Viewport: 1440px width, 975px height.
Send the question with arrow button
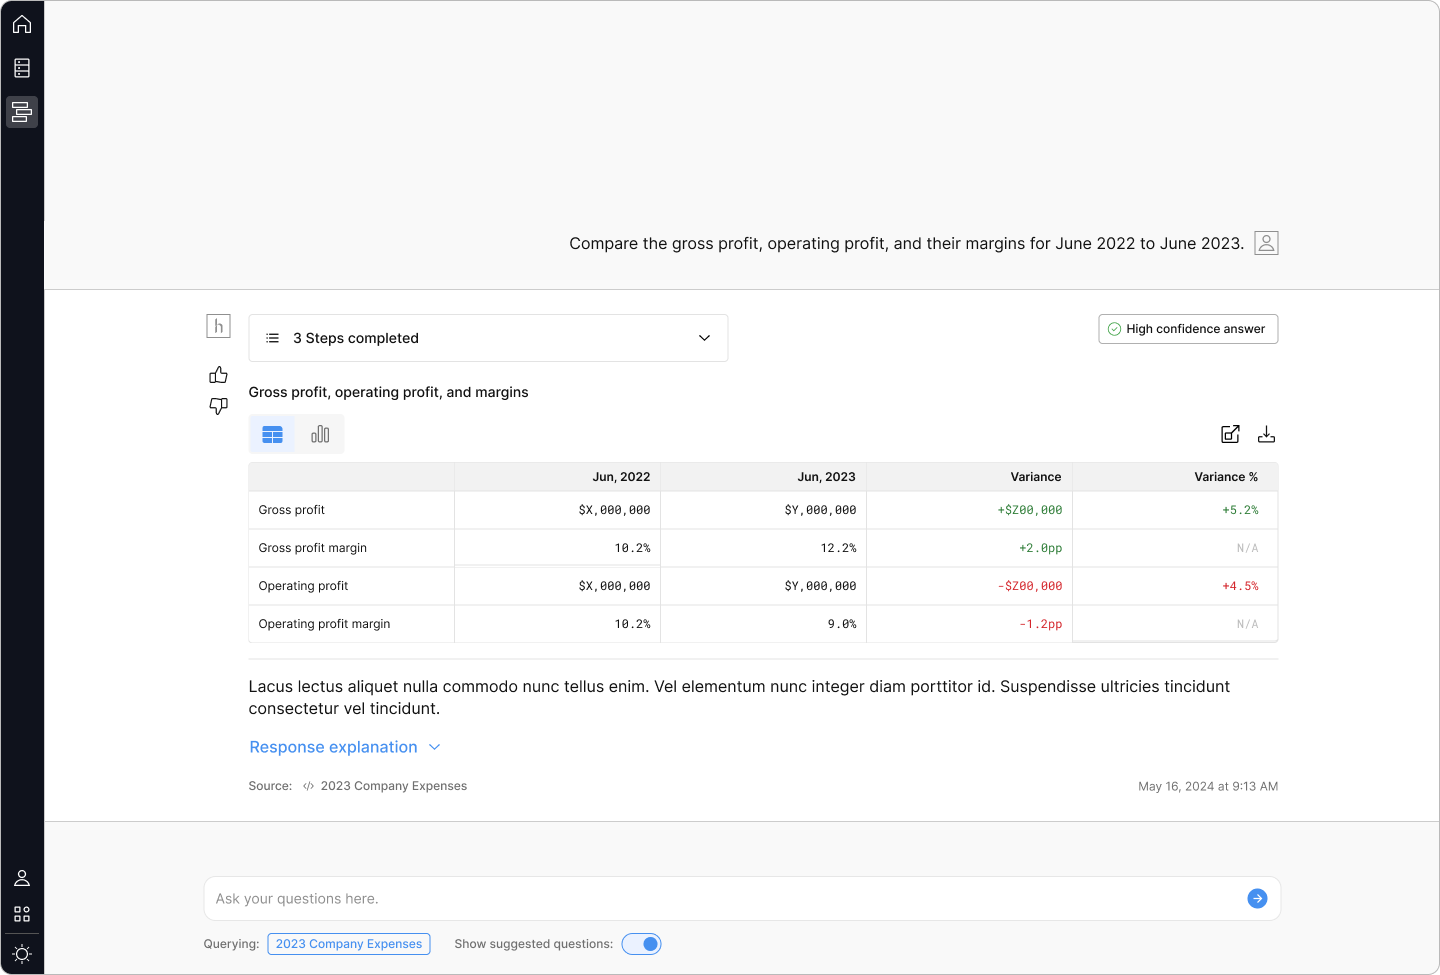click(1257, 899)
